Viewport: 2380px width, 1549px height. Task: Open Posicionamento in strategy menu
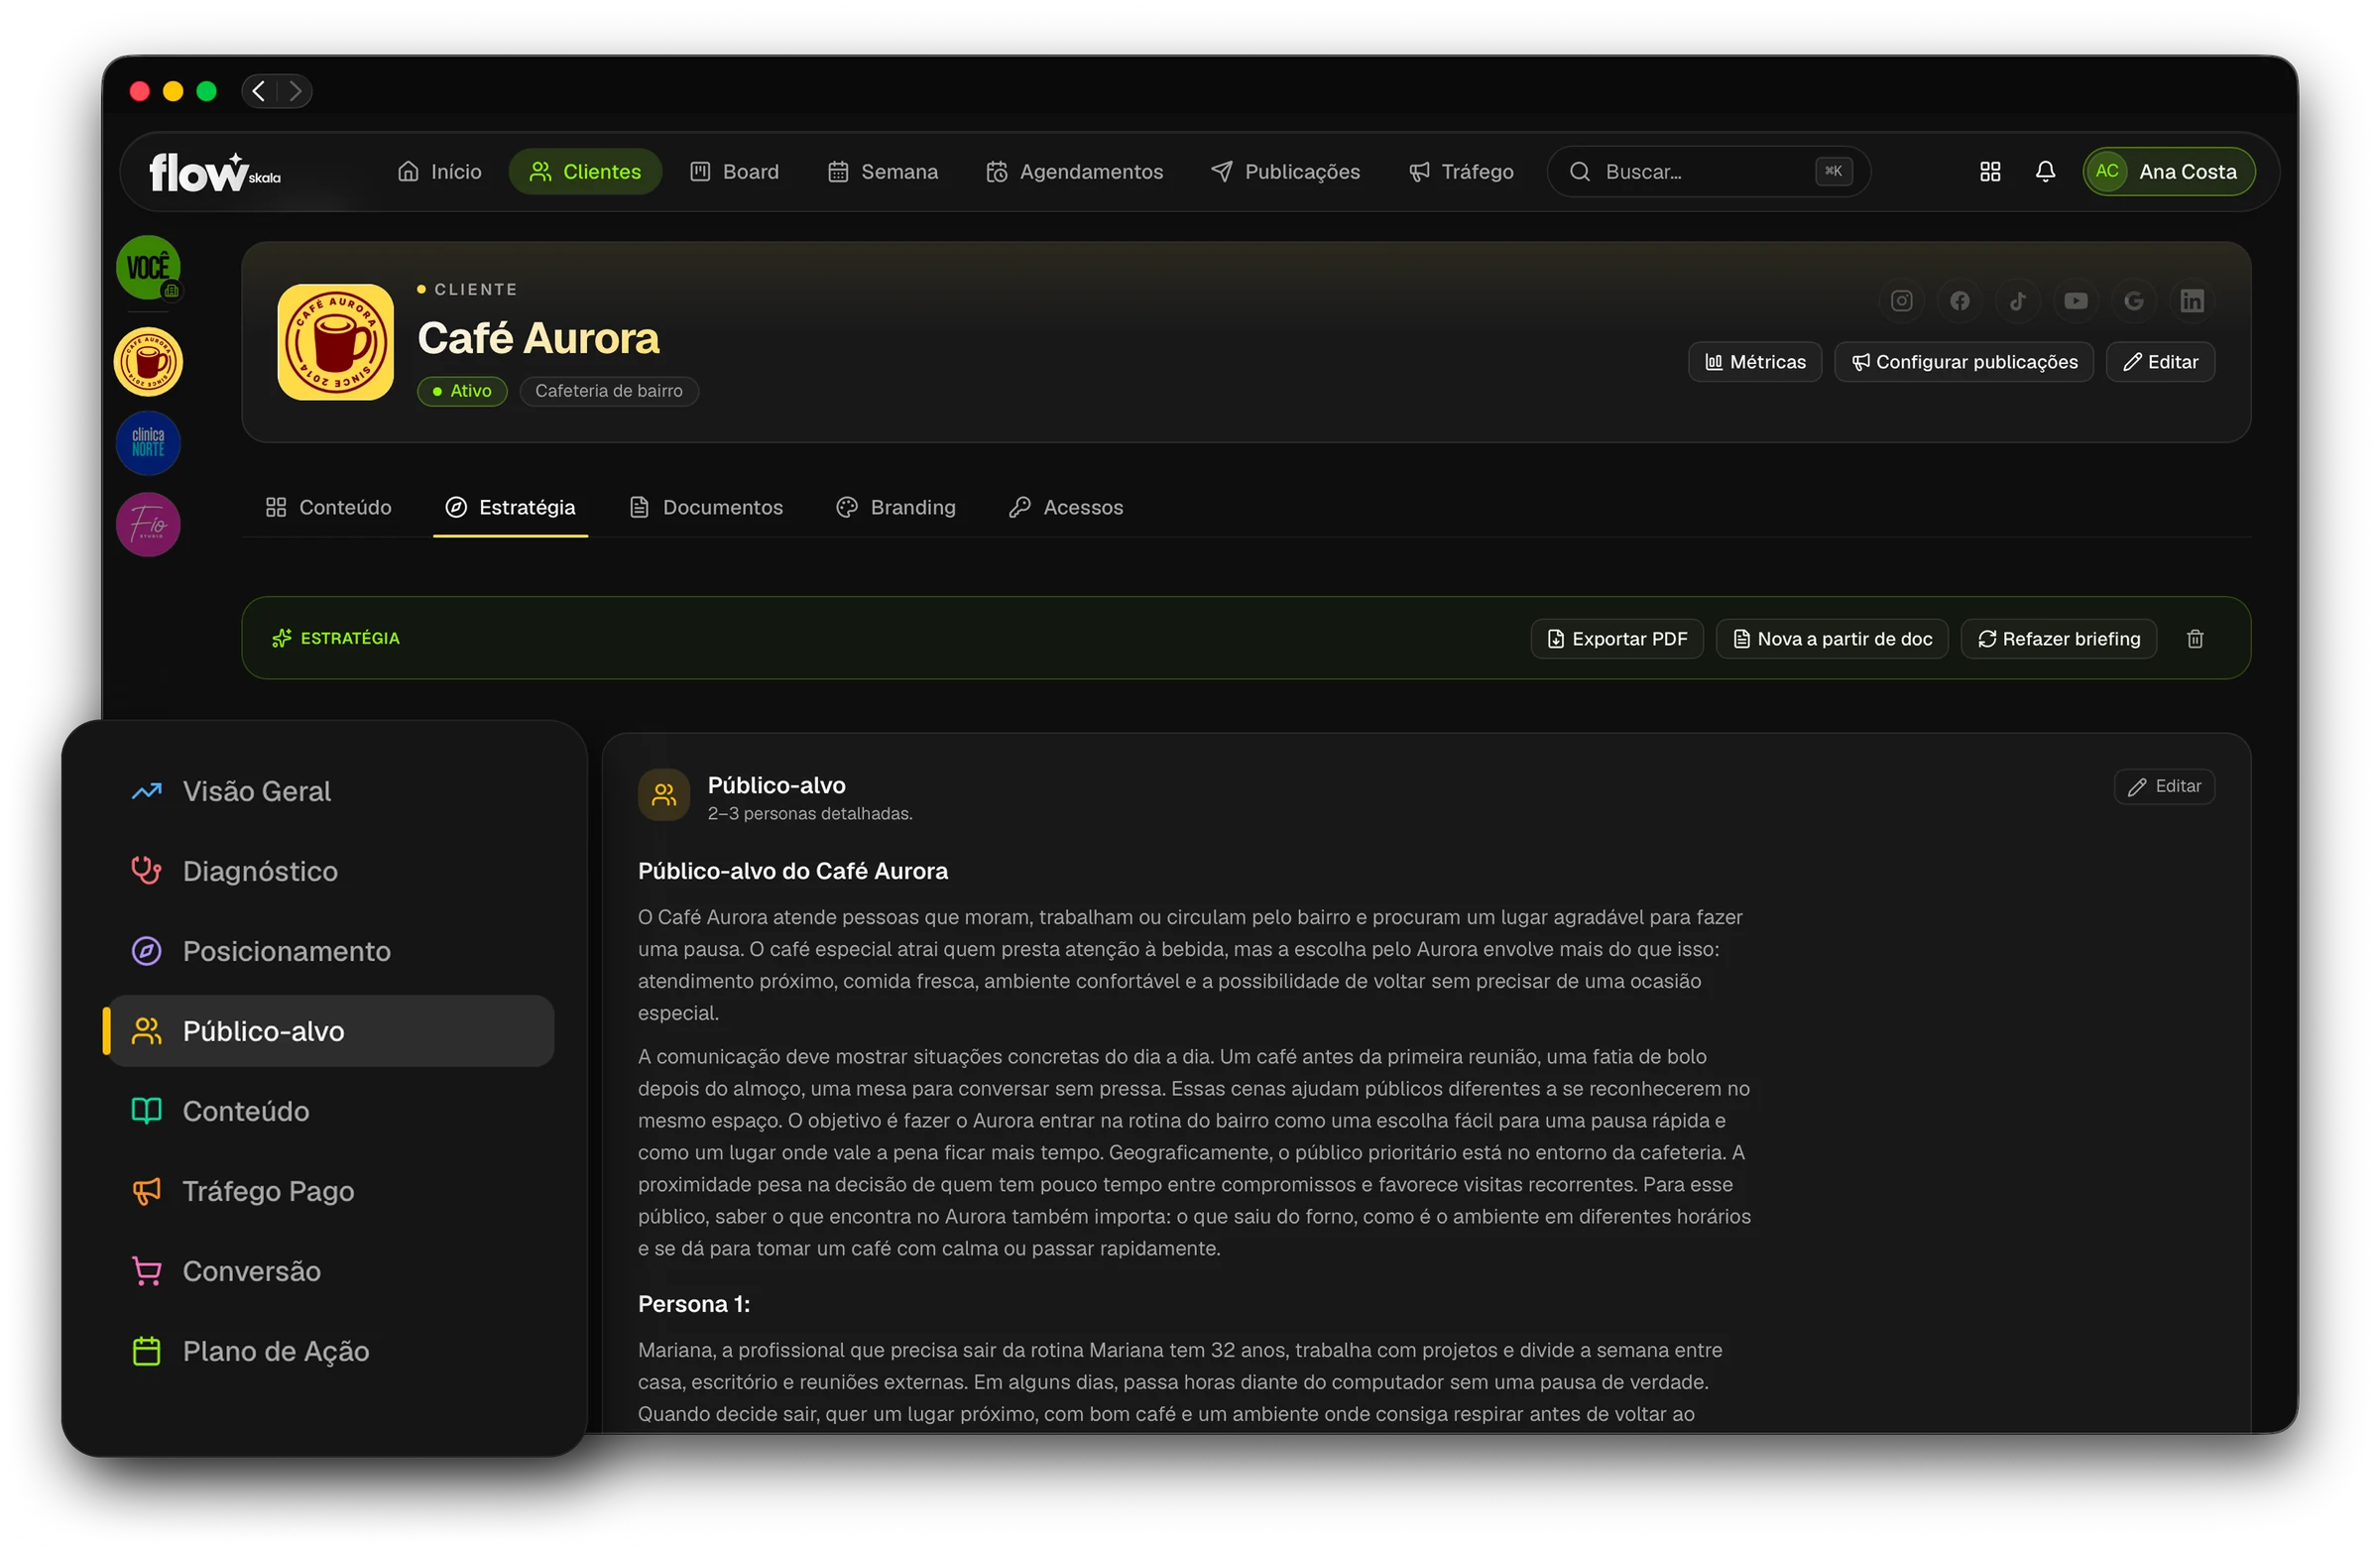[330, 951]
